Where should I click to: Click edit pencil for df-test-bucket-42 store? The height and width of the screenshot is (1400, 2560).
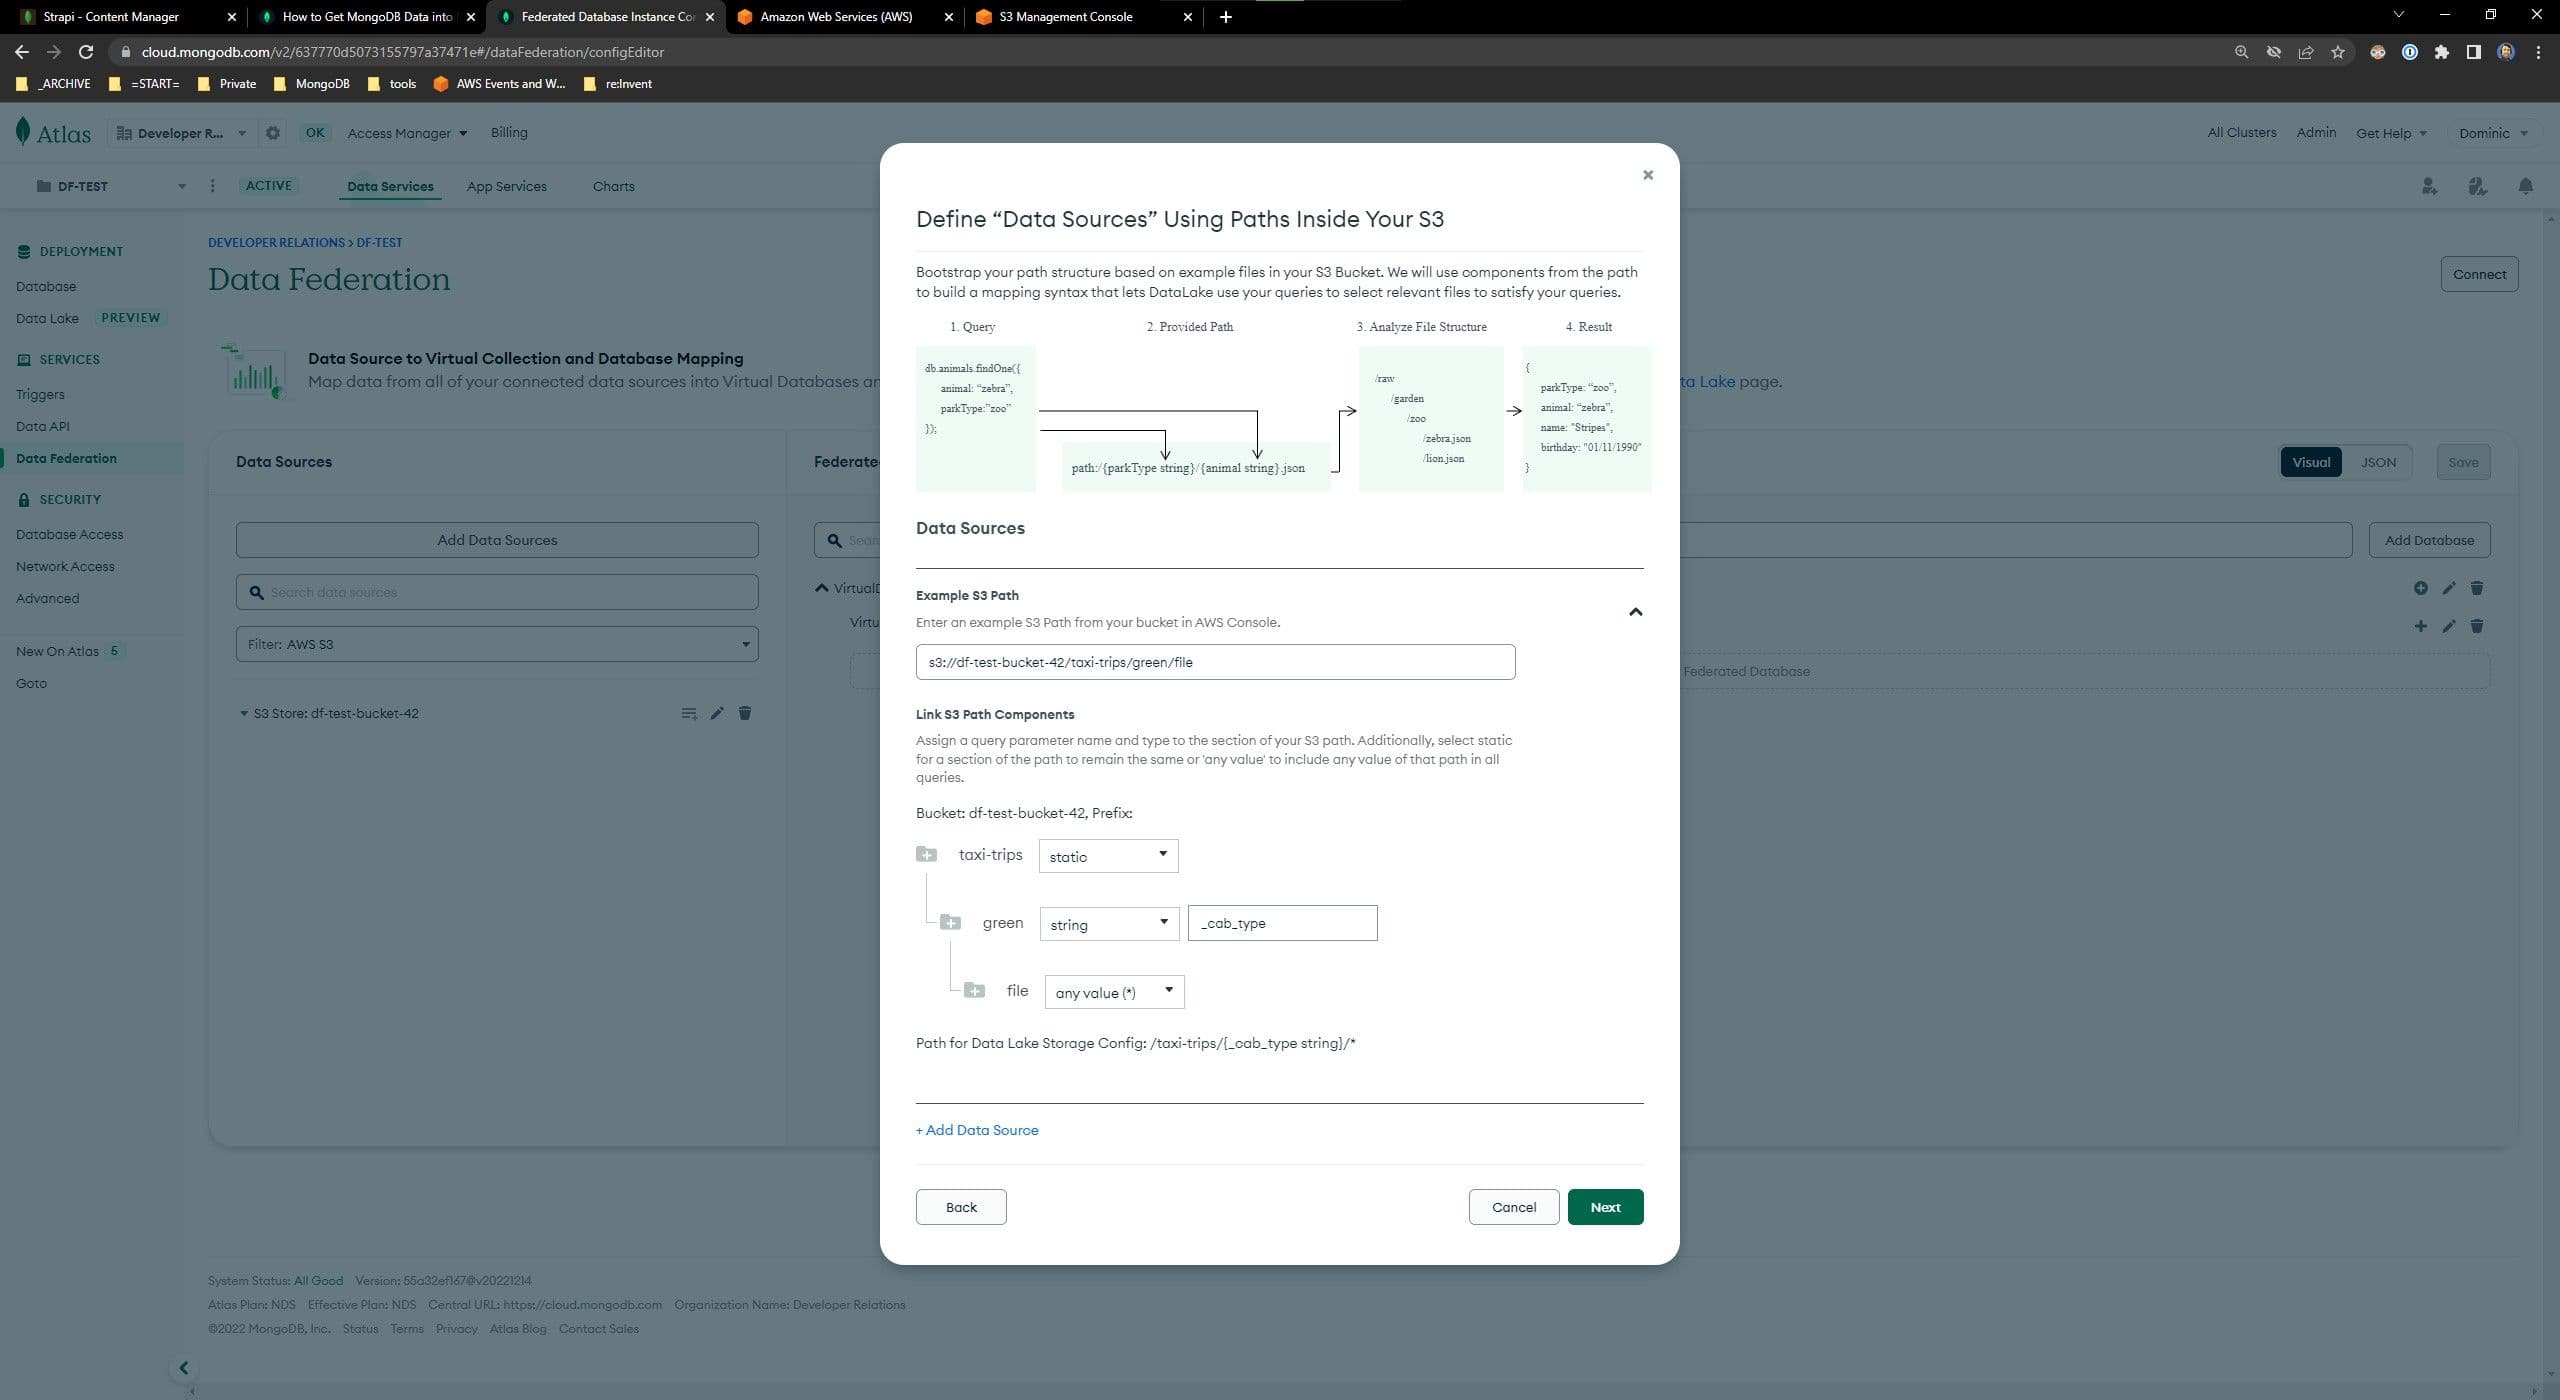click(x=716, y=713)
